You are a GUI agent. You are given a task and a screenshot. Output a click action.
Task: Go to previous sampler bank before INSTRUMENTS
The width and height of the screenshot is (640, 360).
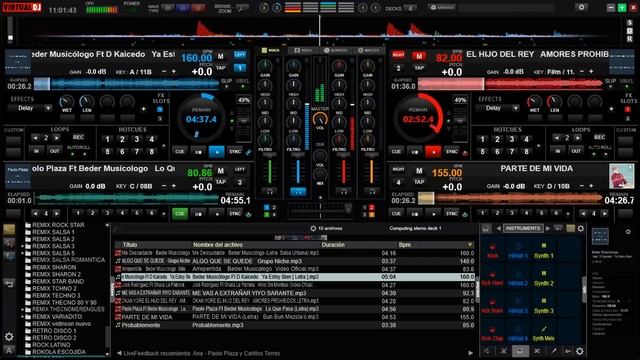498,229
